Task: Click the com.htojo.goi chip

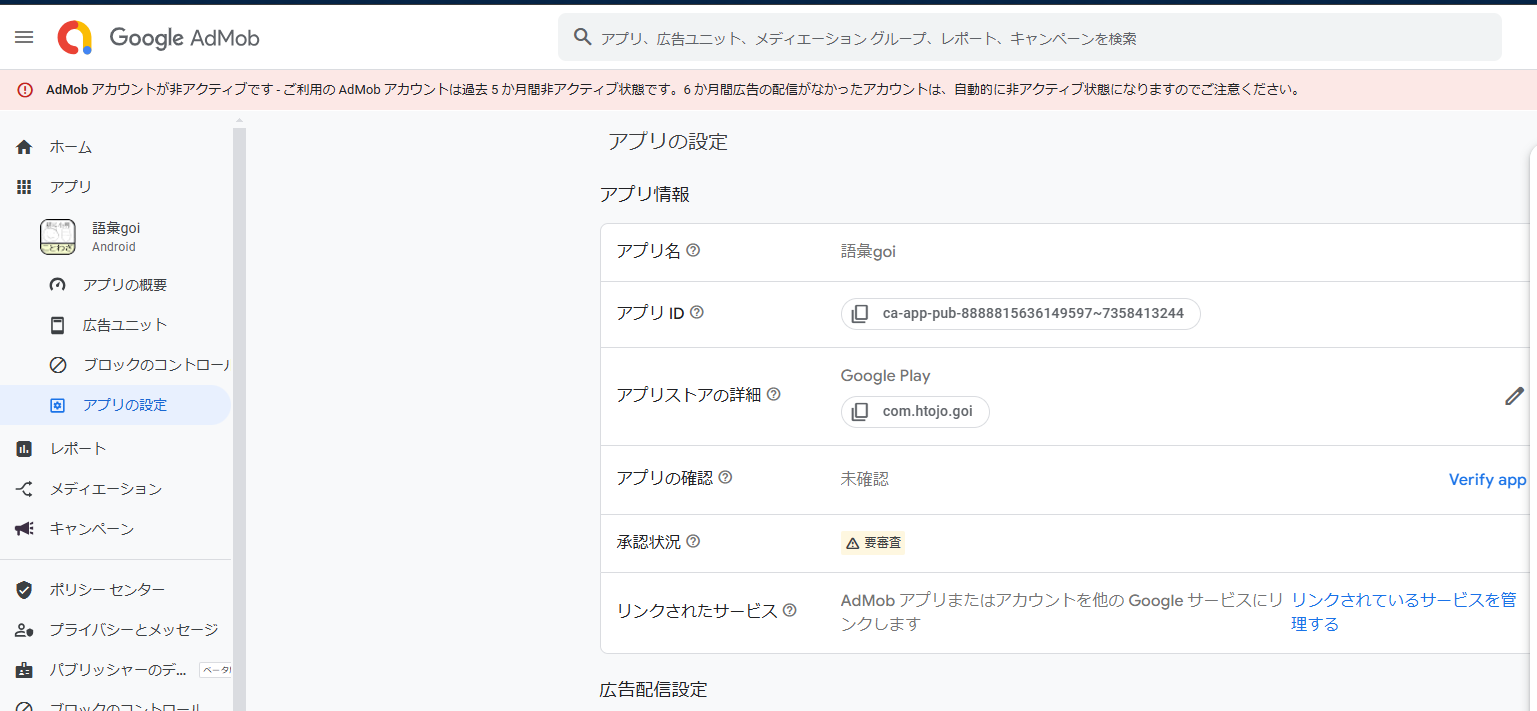Action: (915, 412)
